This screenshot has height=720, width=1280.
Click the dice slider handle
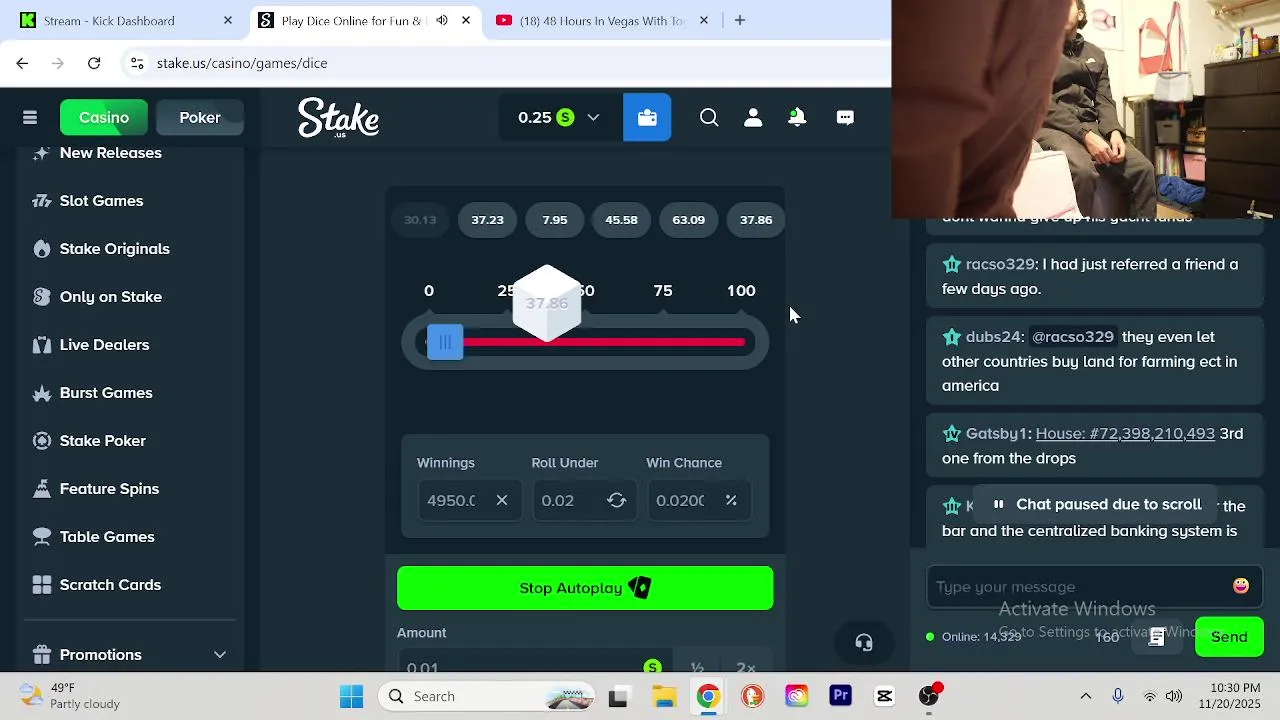(445, 342)
